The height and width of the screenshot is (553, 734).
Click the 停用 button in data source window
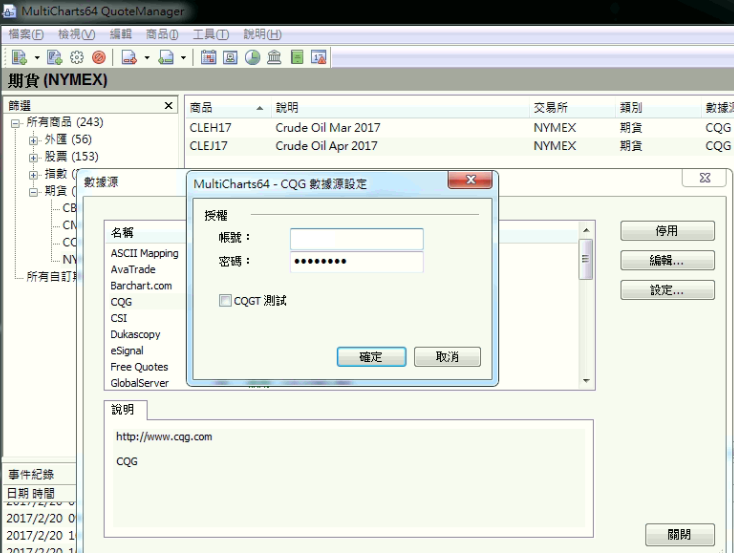pyautogui.click(x=668, y=231)
